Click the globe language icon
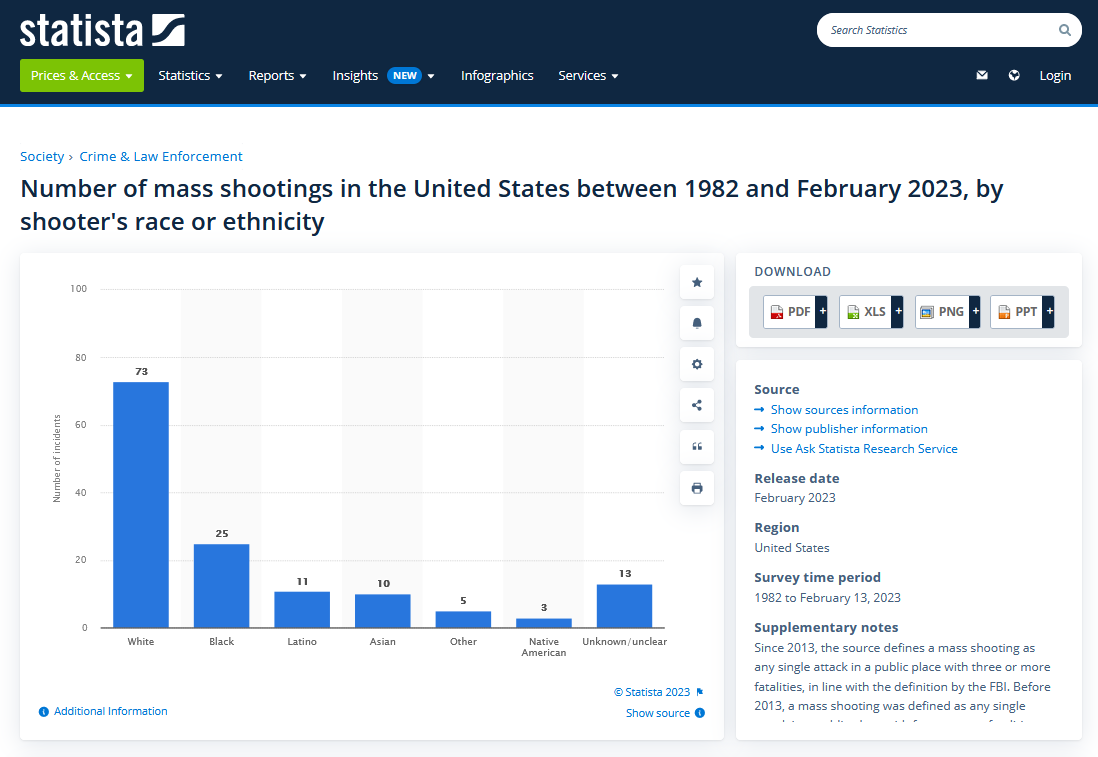 (1014, 76)
